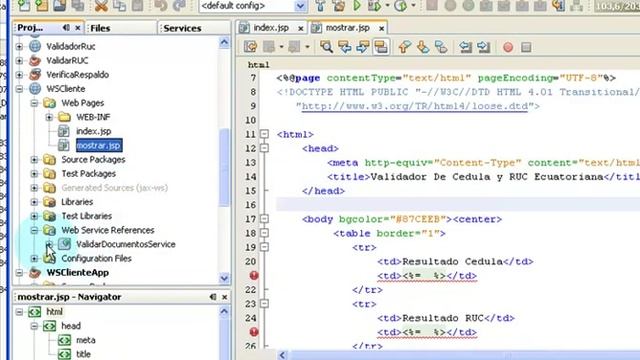Start macro recording with red circle icon
Viewport: 640px width, 360px height.
click(508, 47)
